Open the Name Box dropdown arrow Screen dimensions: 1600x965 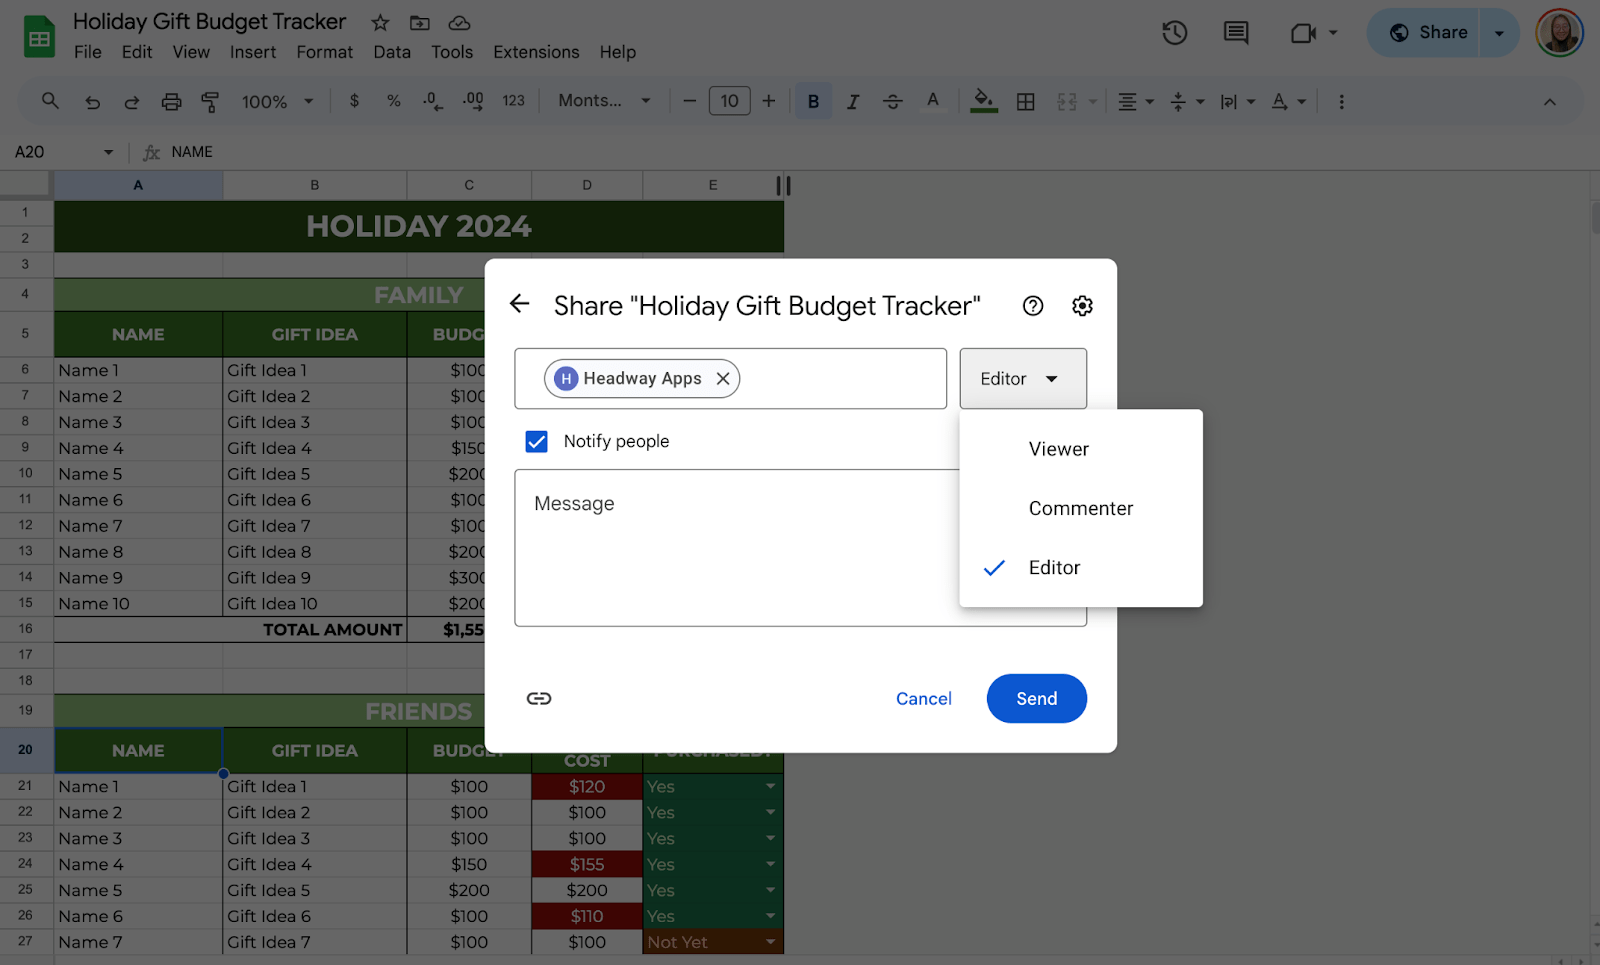tap(108, 152)
